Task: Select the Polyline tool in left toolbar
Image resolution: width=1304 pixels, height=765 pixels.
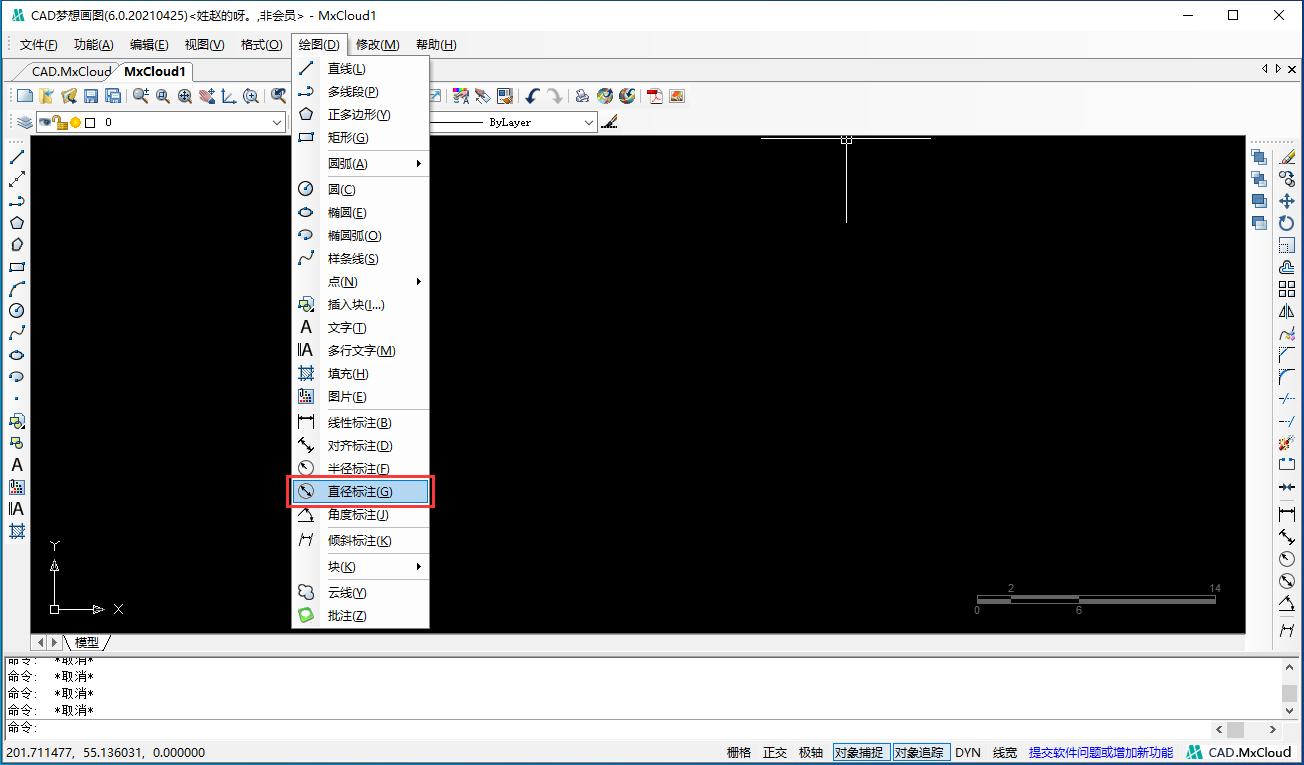Action: click(x=17, y=201)
